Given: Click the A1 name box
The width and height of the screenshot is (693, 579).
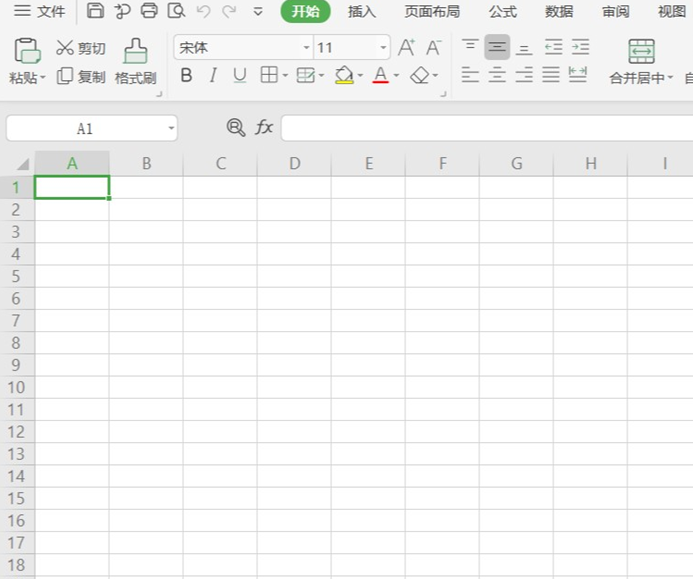Looking at the screenshot, I should [x=84, y=129].
